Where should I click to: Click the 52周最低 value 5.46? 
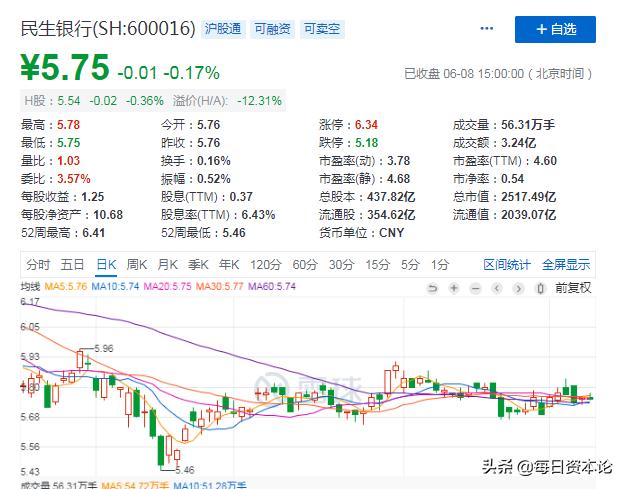click(234, 233)
